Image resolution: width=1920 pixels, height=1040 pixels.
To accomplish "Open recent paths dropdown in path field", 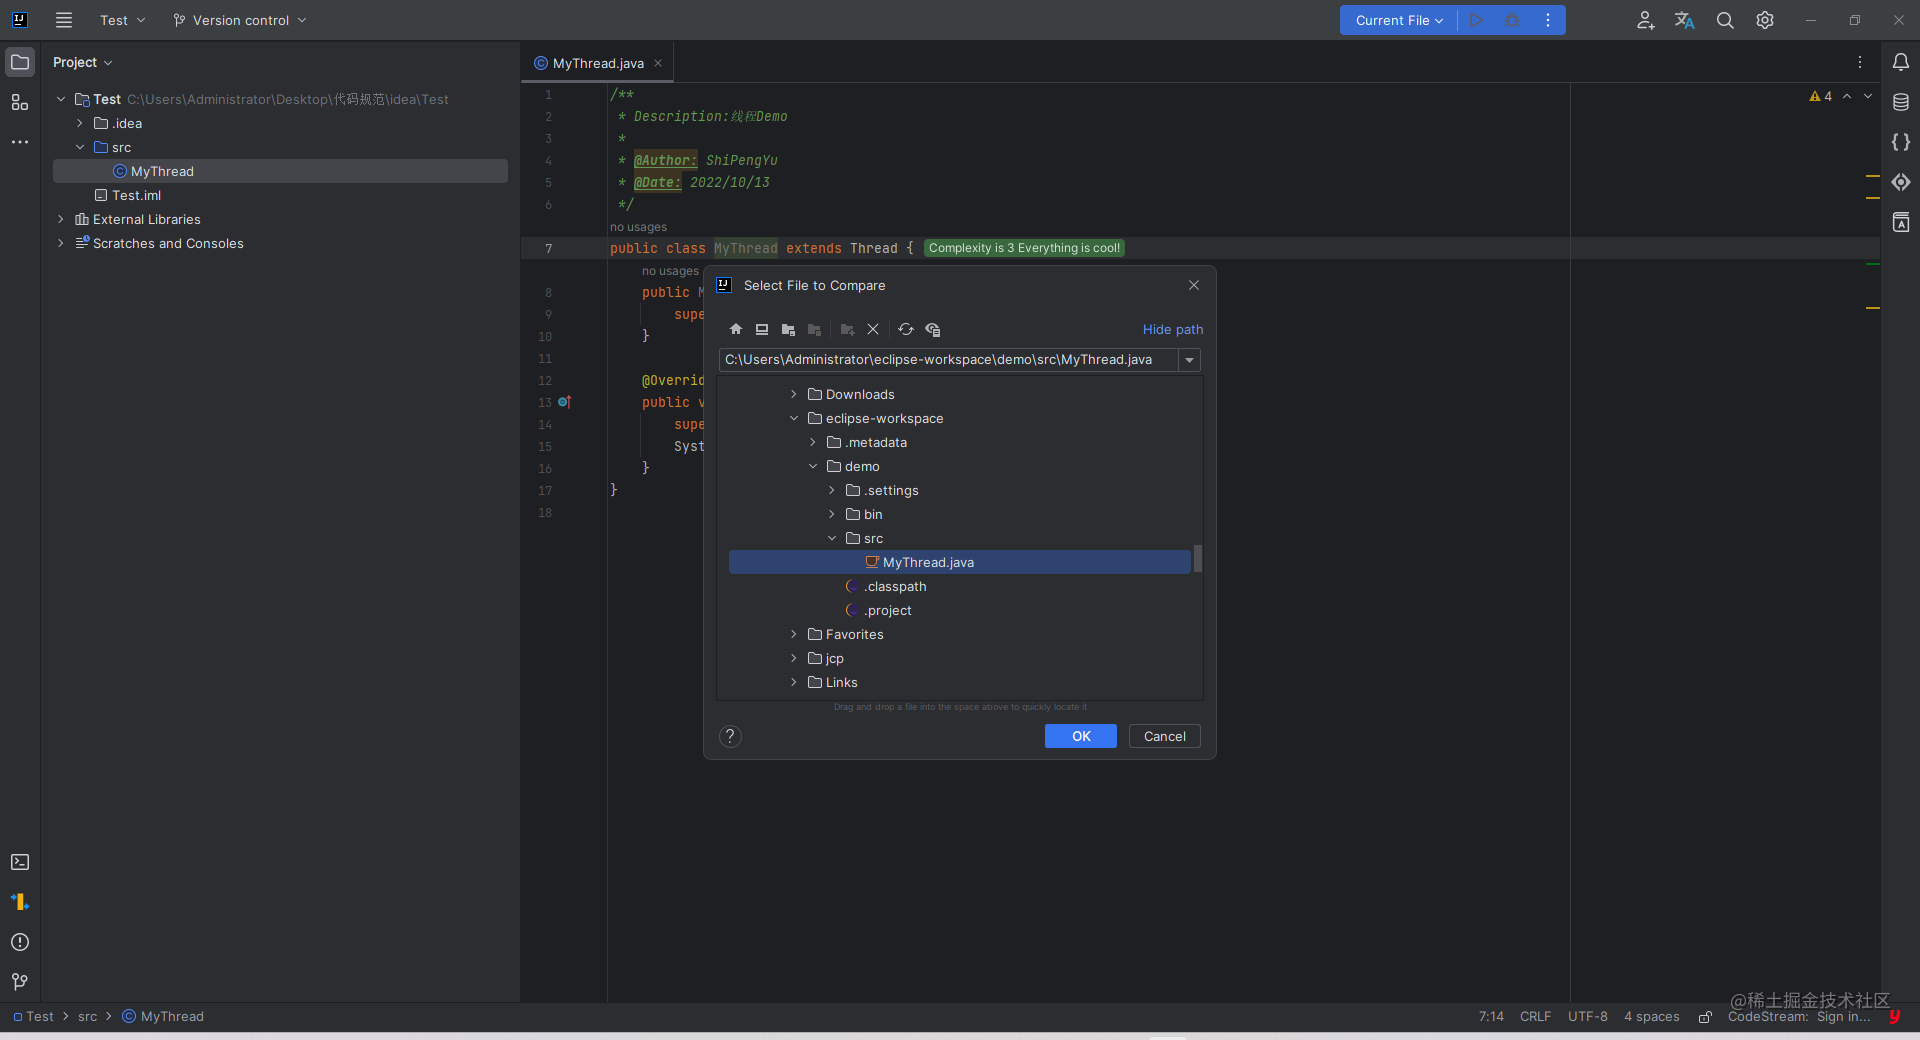I will 1190,360.
